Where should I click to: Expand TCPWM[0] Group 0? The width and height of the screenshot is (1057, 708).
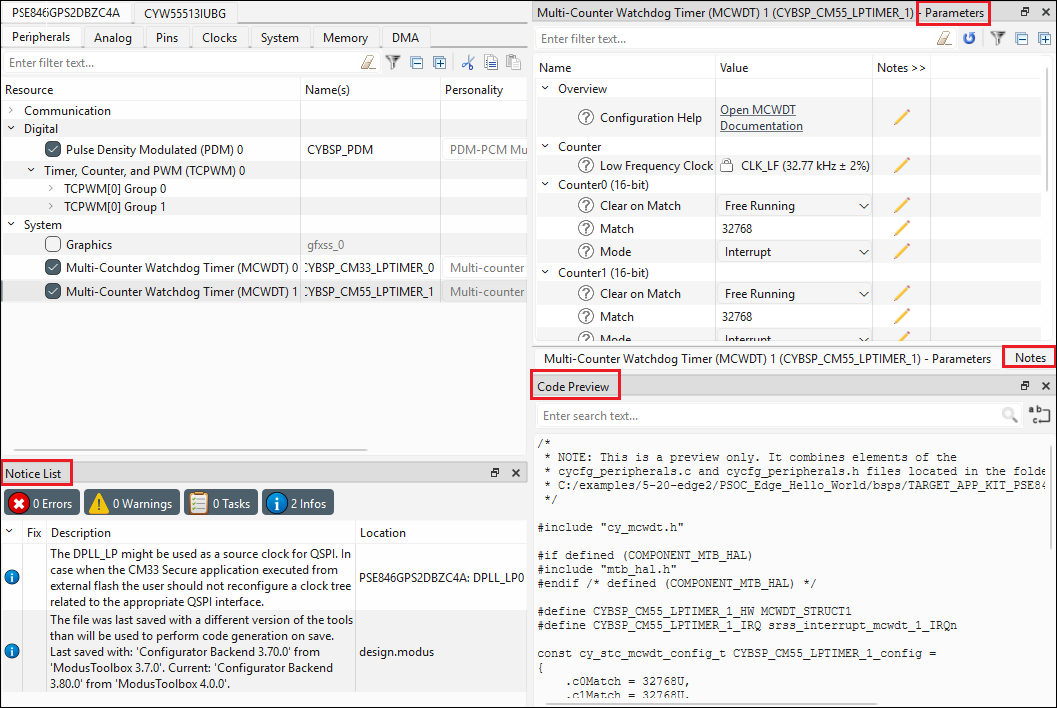point(51,188)
